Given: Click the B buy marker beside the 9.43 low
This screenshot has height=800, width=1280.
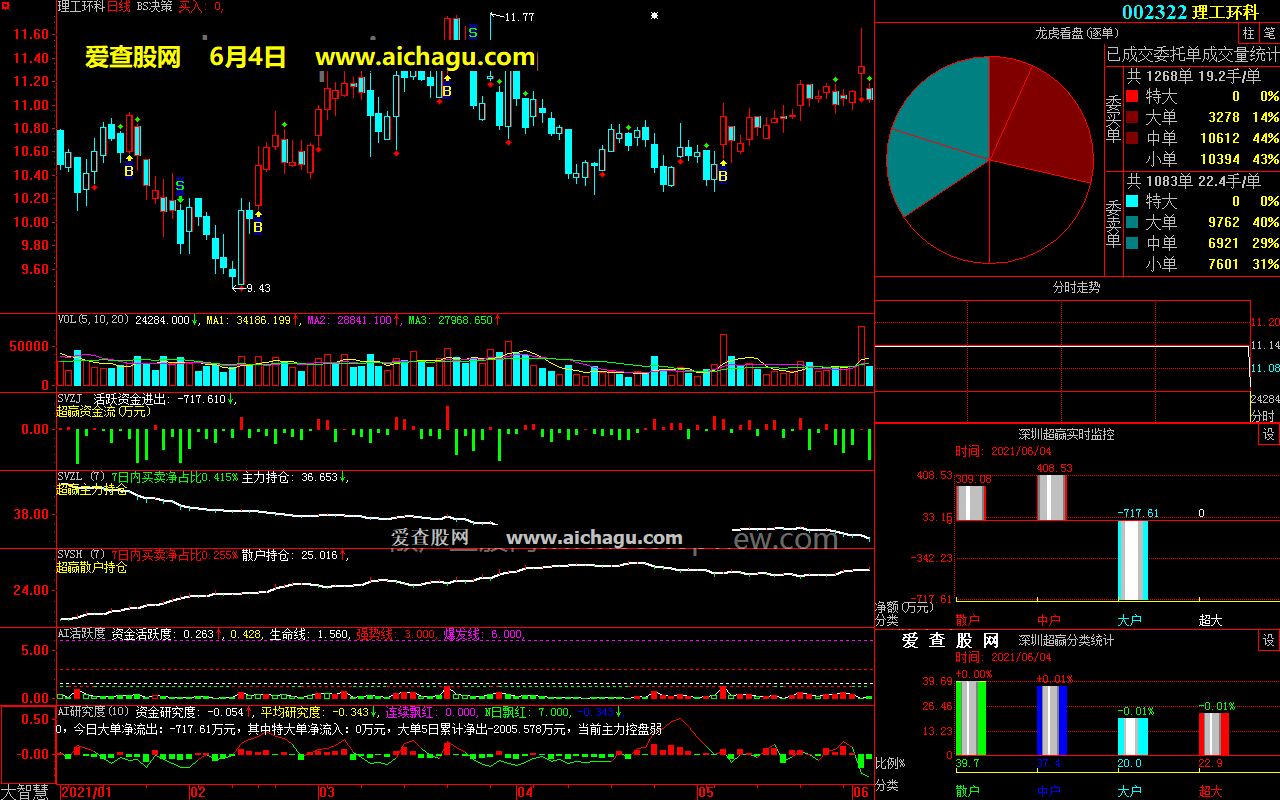Looking at the screenshot, I should (257, 227).
